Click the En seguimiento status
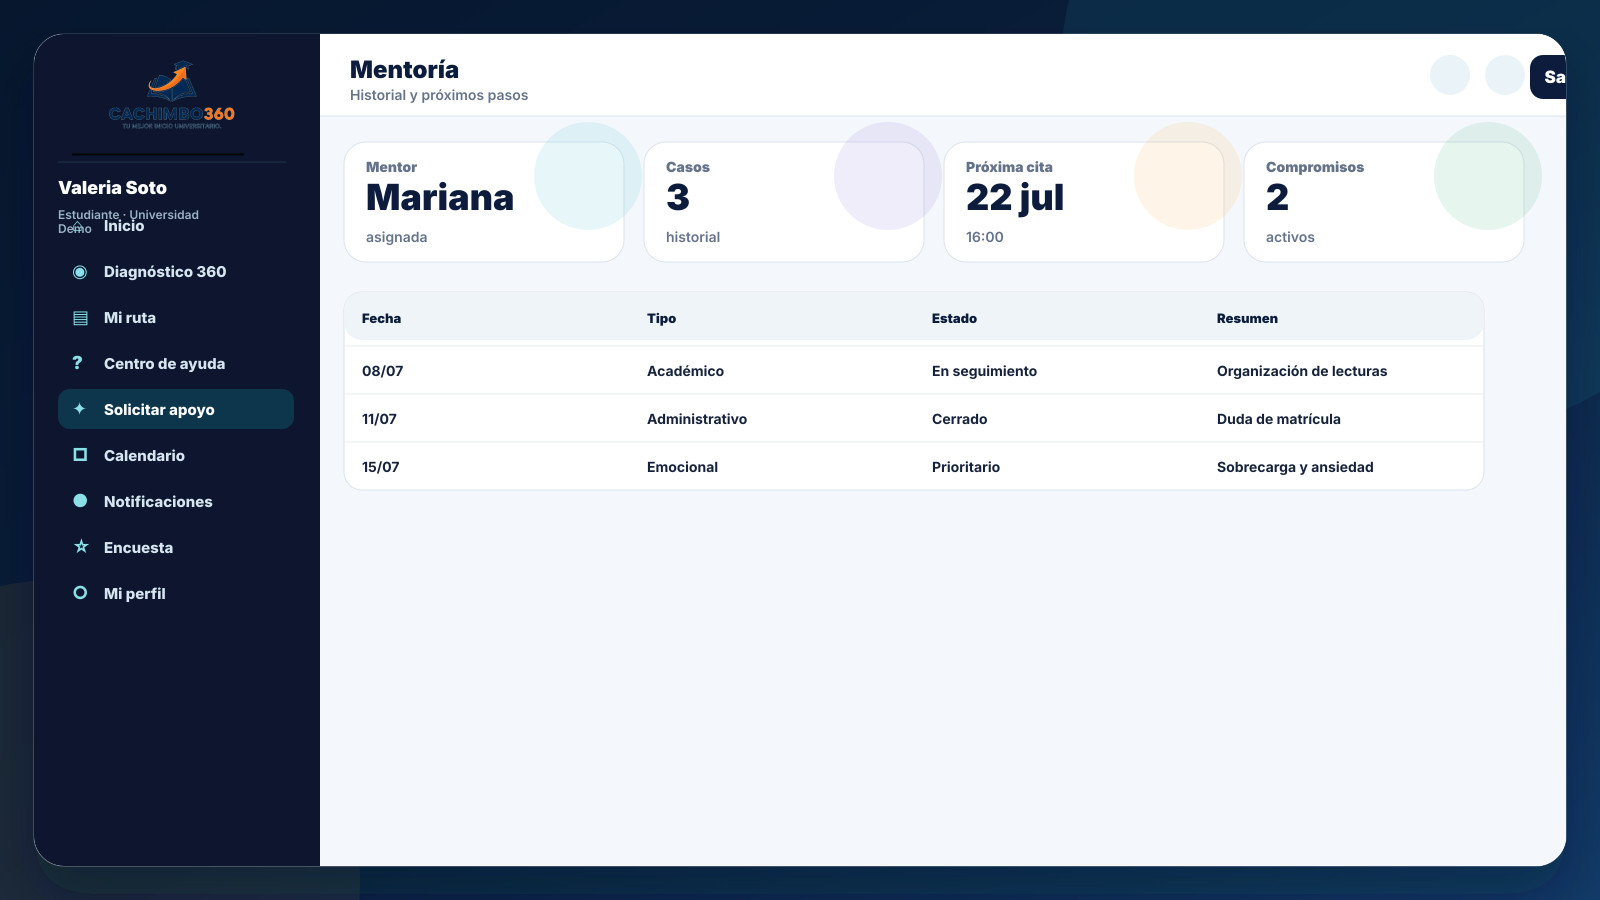The width and height of the screenshot is (1600, 900). point(984,371)
